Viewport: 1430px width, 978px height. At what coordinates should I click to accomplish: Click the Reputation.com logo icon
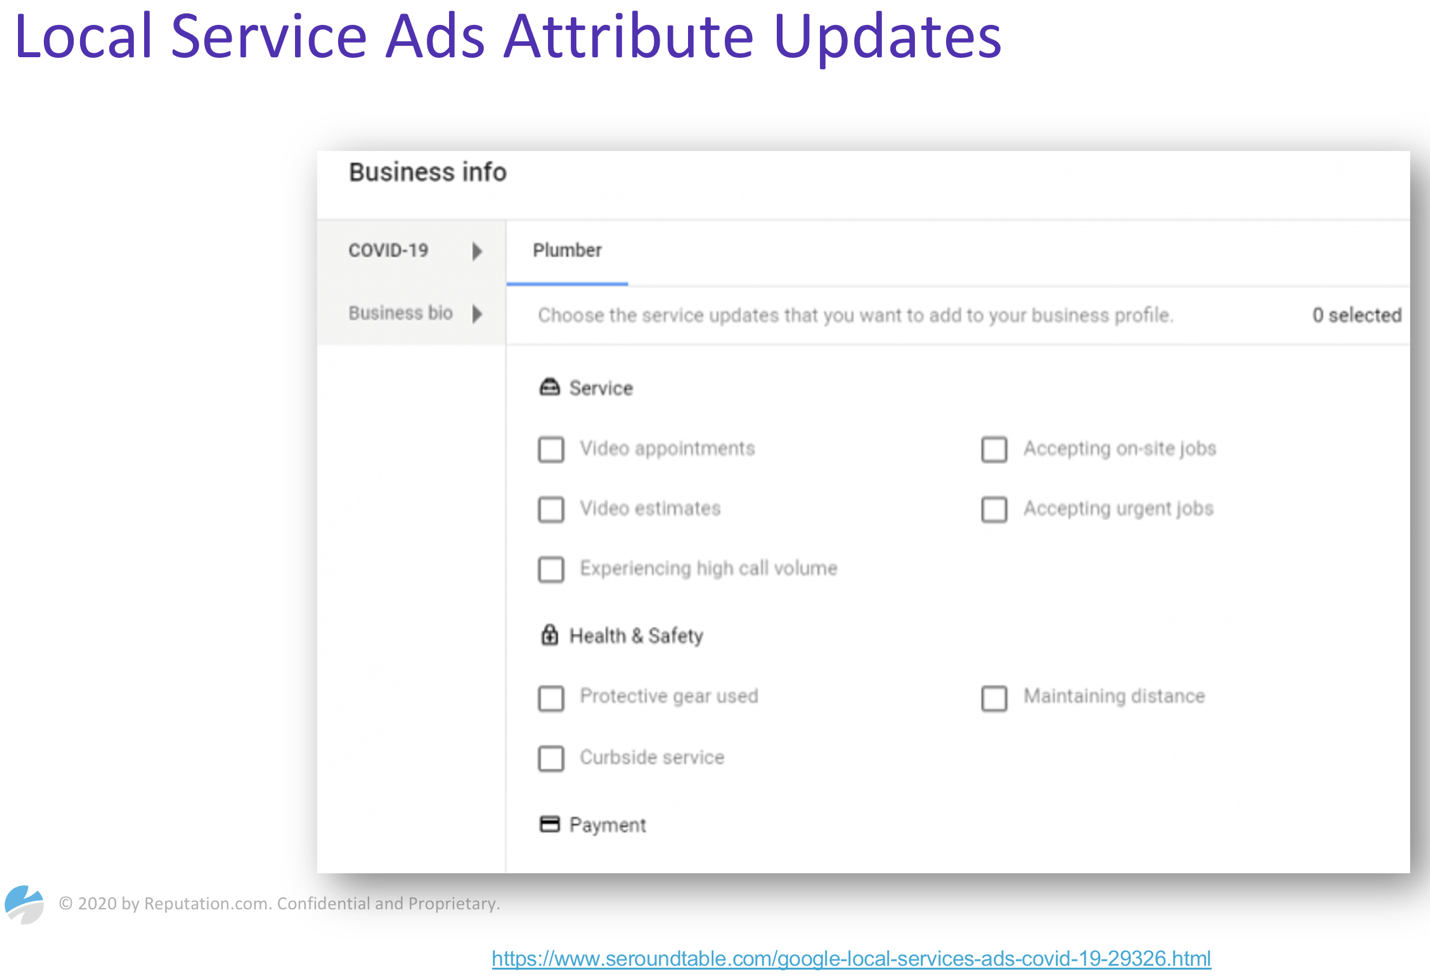pos(24,904)
